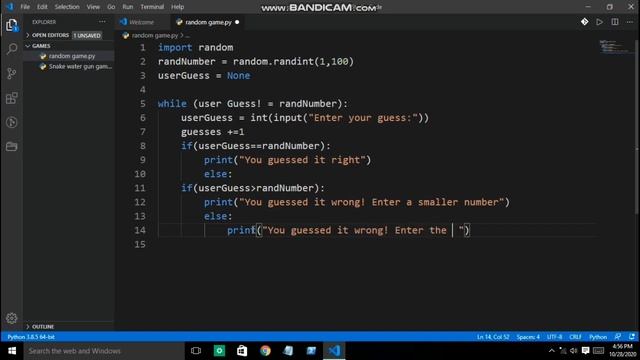The image size is (640, 360).
Task: Click the feedback icon in status bar
Action: point(618,337)
